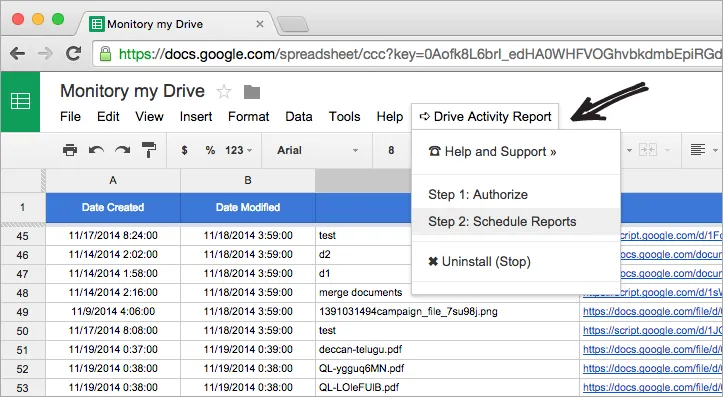Viewport: 723px width, 397px height.
Task: Open the Arial font dropdown
Action: click(x=317, y=150)
